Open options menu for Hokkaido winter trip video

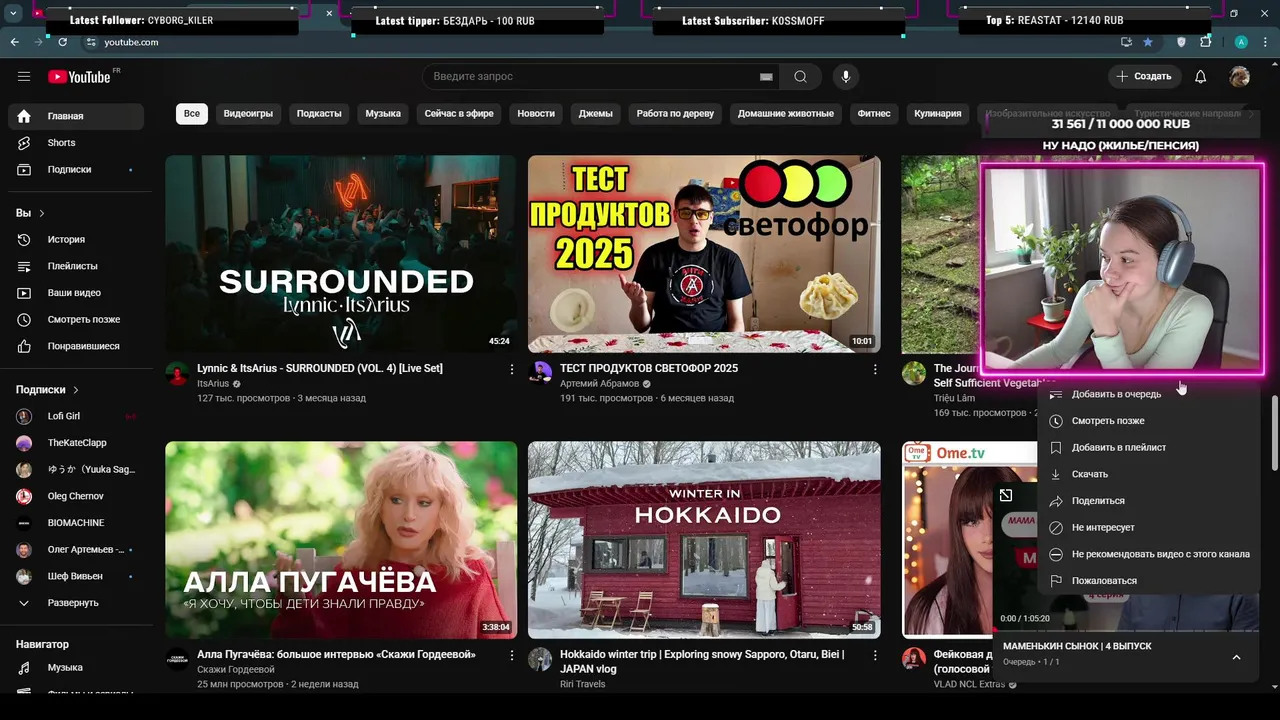pyautogui.click(x=875, y=656)
